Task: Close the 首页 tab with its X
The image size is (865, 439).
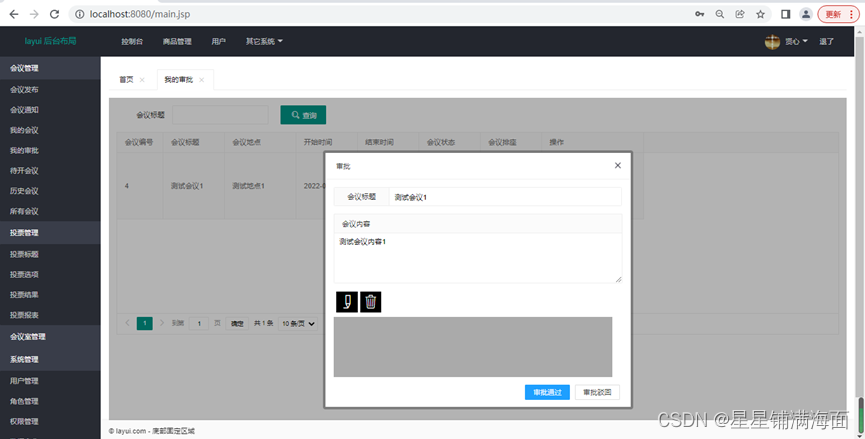Action: tap(142, 80)
